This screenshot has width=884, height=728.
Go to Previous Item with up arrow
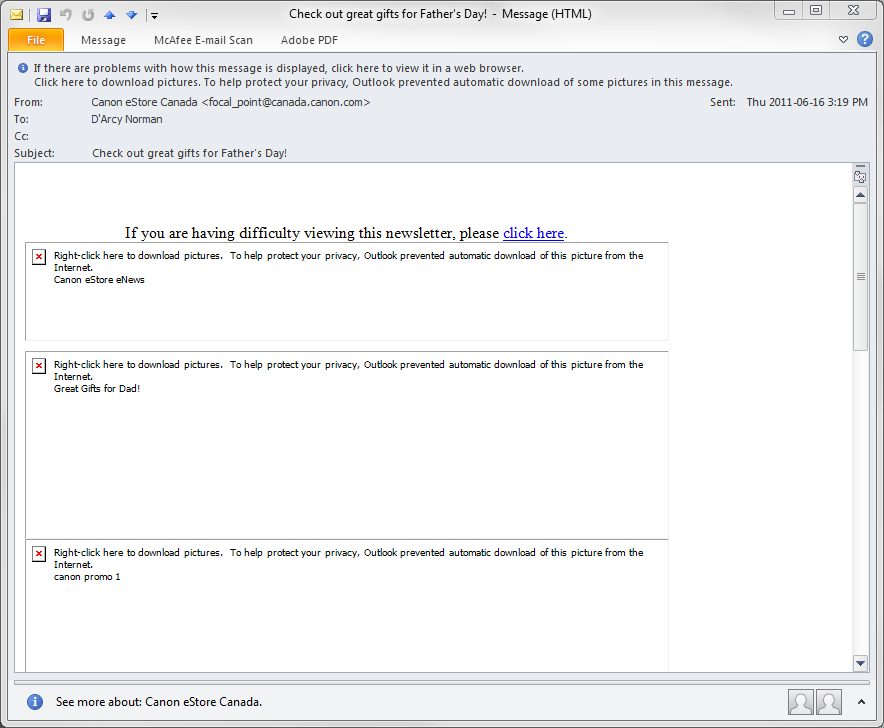click(110, 14)
